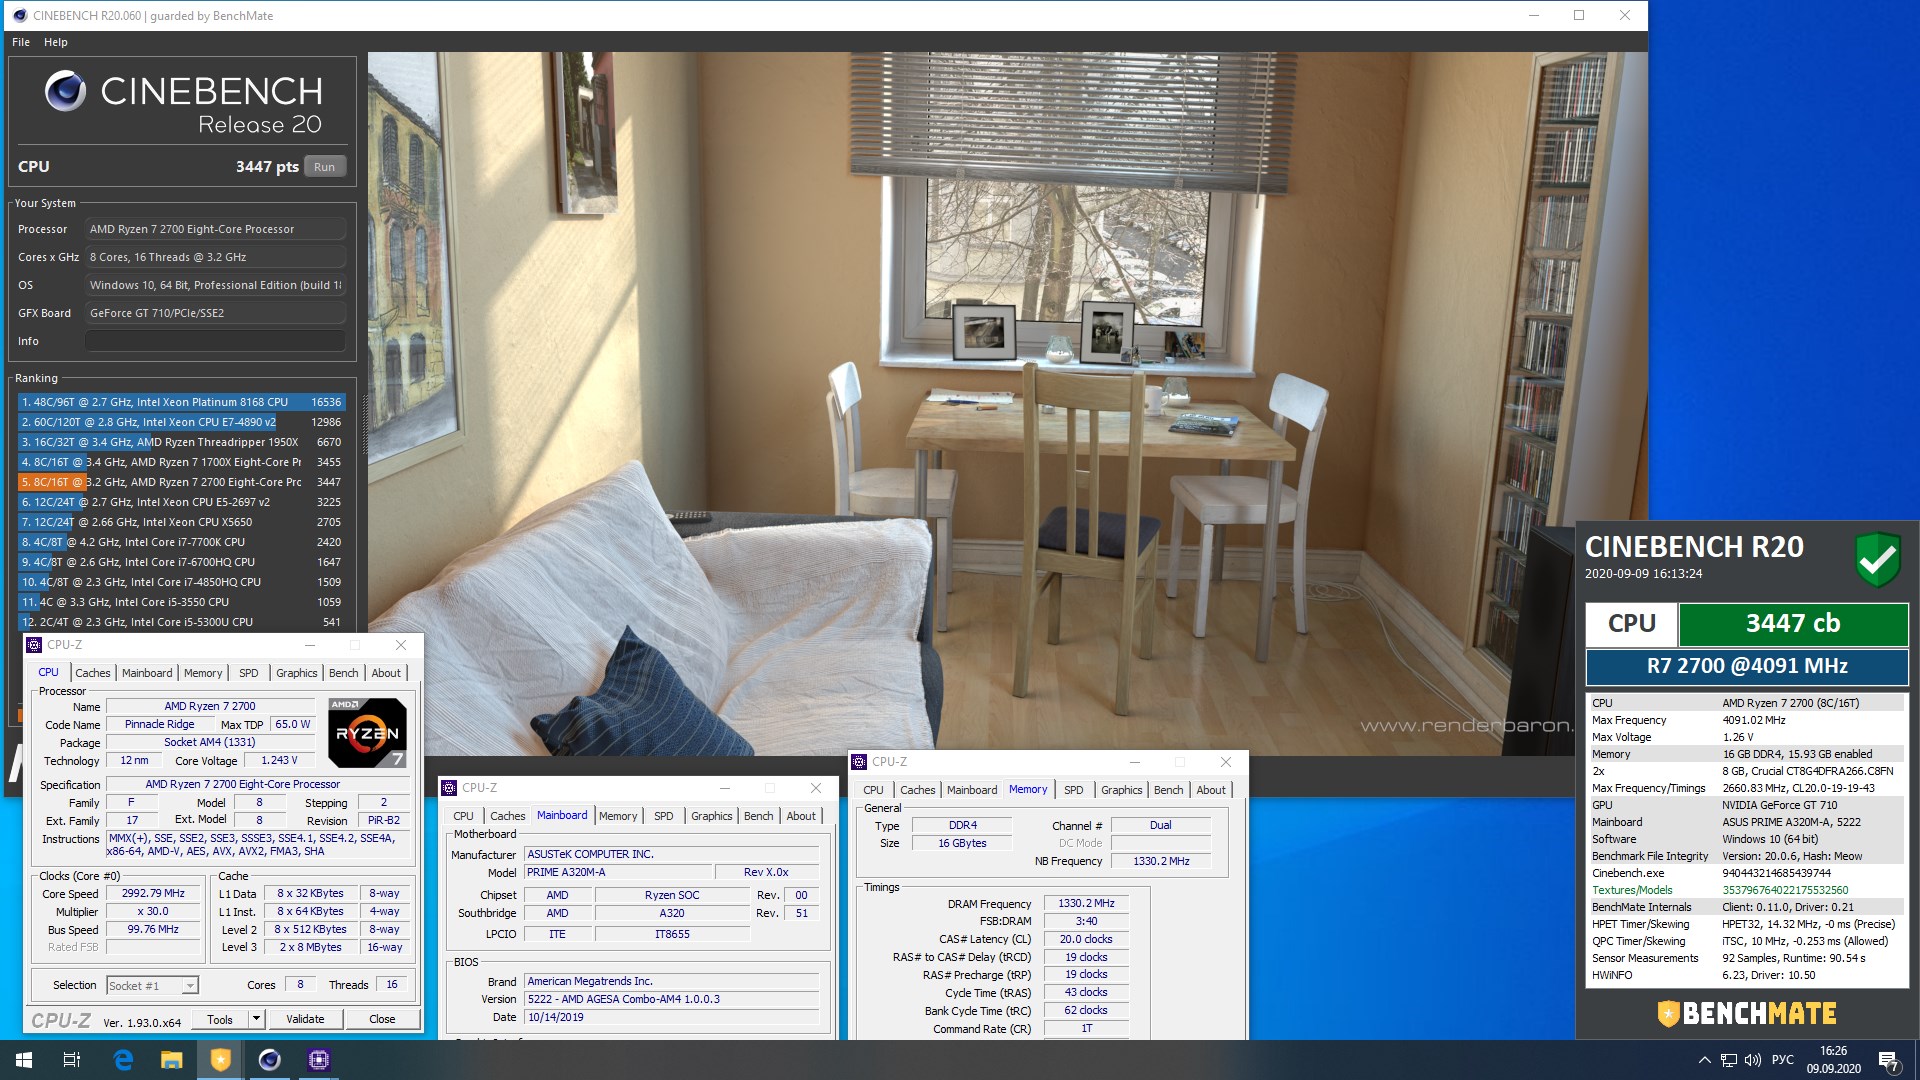
Task: Select ranking entry Core i7-7700K
Action: coord(181,542)
